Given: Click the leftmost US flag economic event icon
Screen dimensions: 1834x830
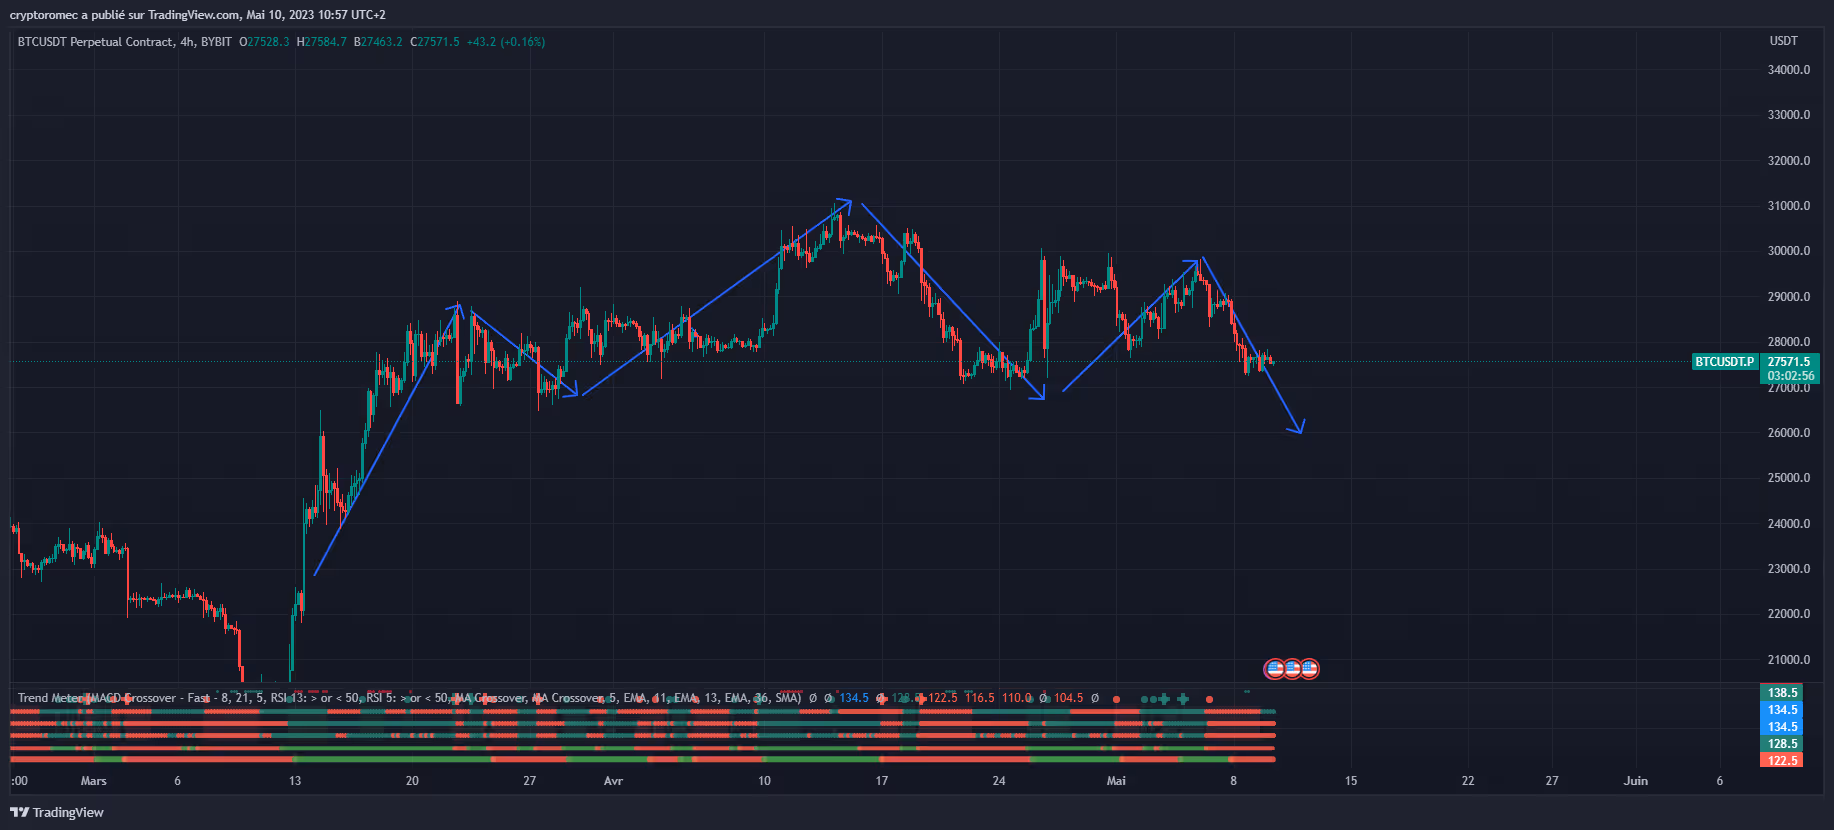Looking at the screenshot, I should (x=1274, y=669).
